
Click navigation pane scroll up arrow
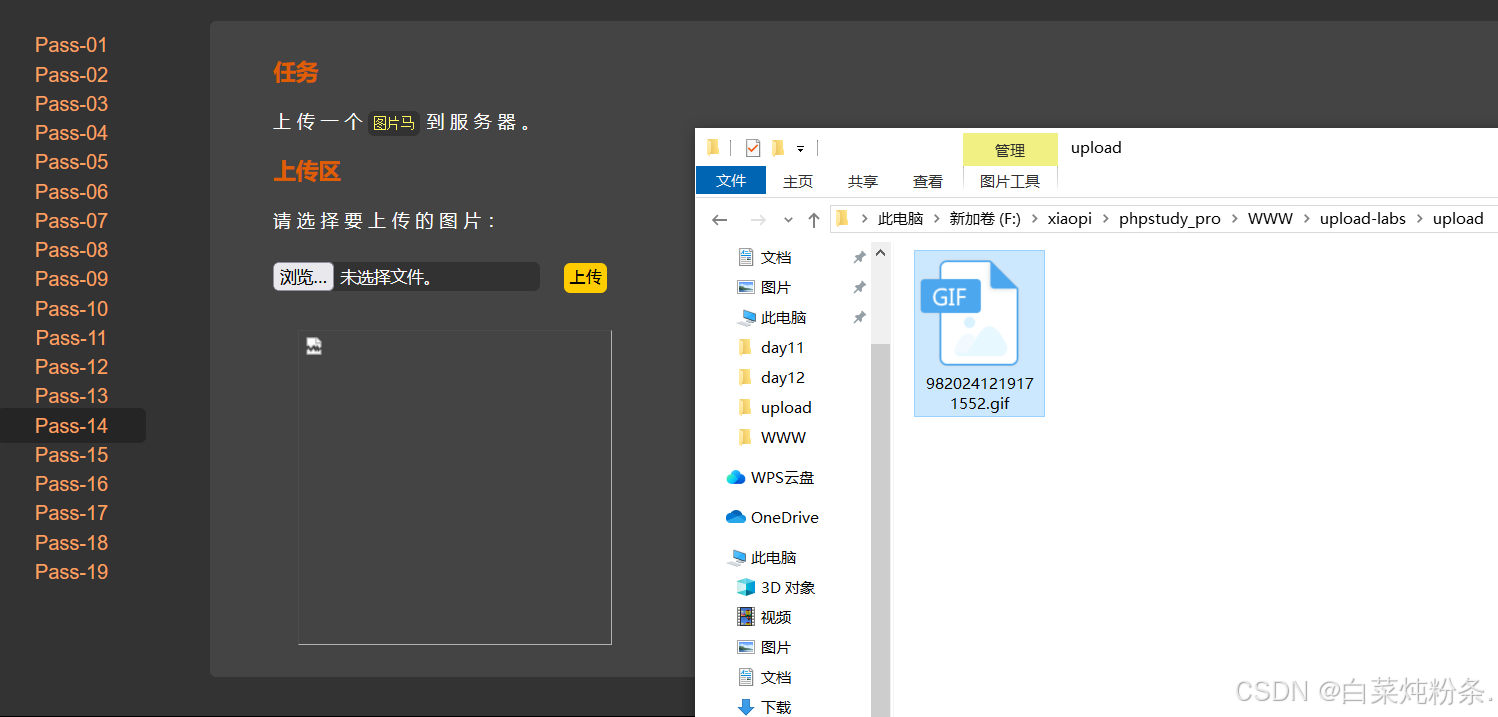coord(880,254)
